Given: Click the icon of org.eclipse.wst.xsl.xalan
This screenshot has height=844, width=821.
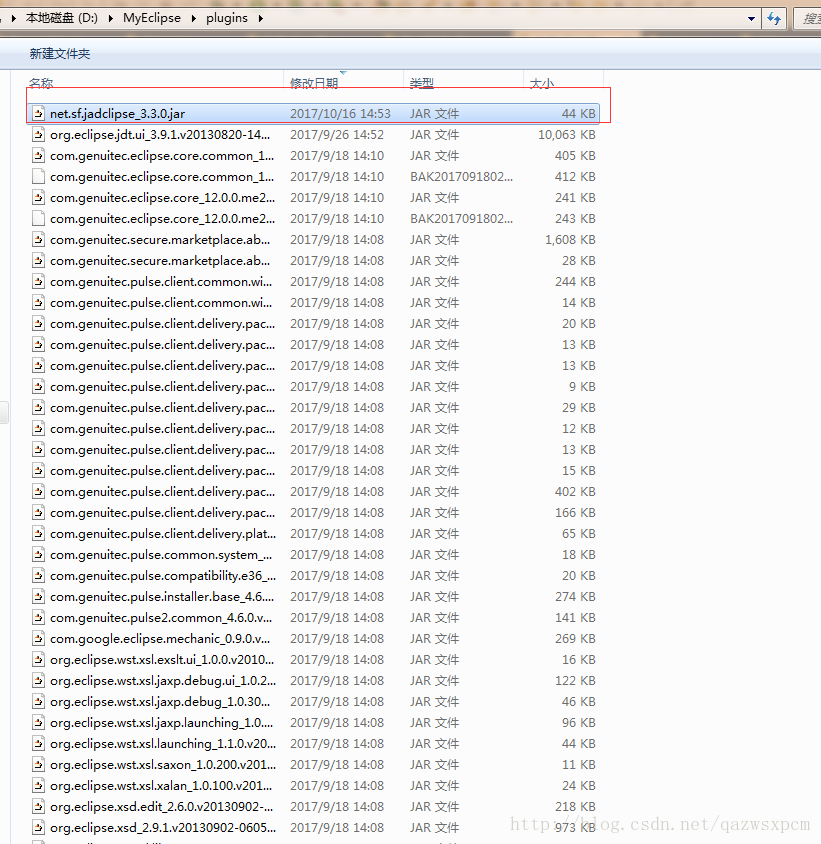Looking at the screenshot, I should 38,785.
